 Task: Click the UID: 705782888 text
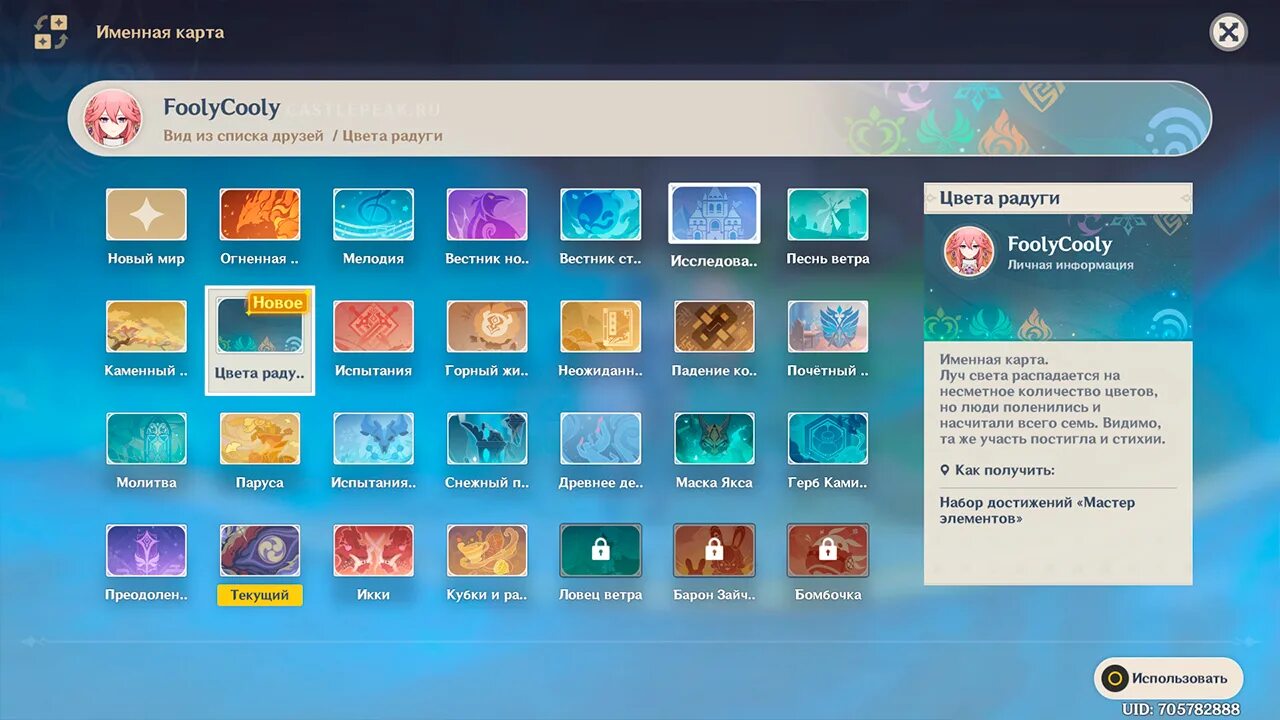click(1181, 709)
